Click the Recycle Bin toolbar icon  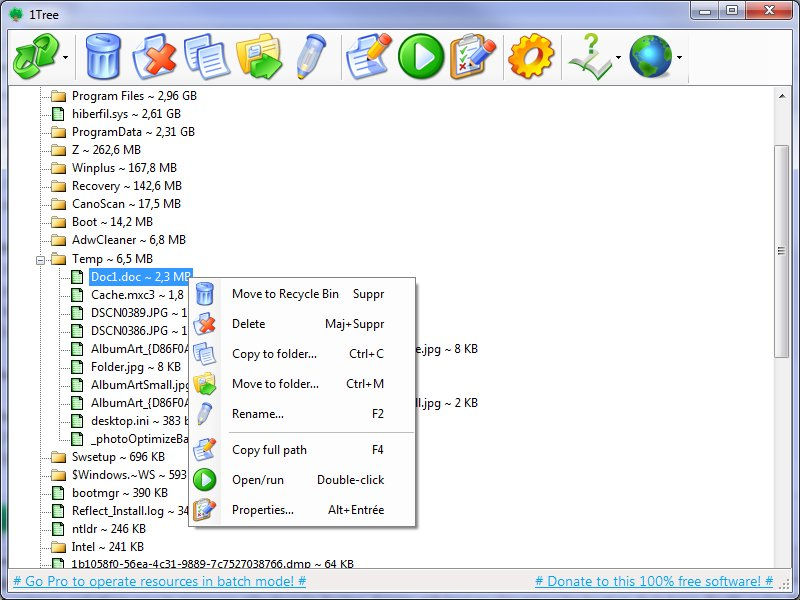pyautogui.click(x=104, y=57)
